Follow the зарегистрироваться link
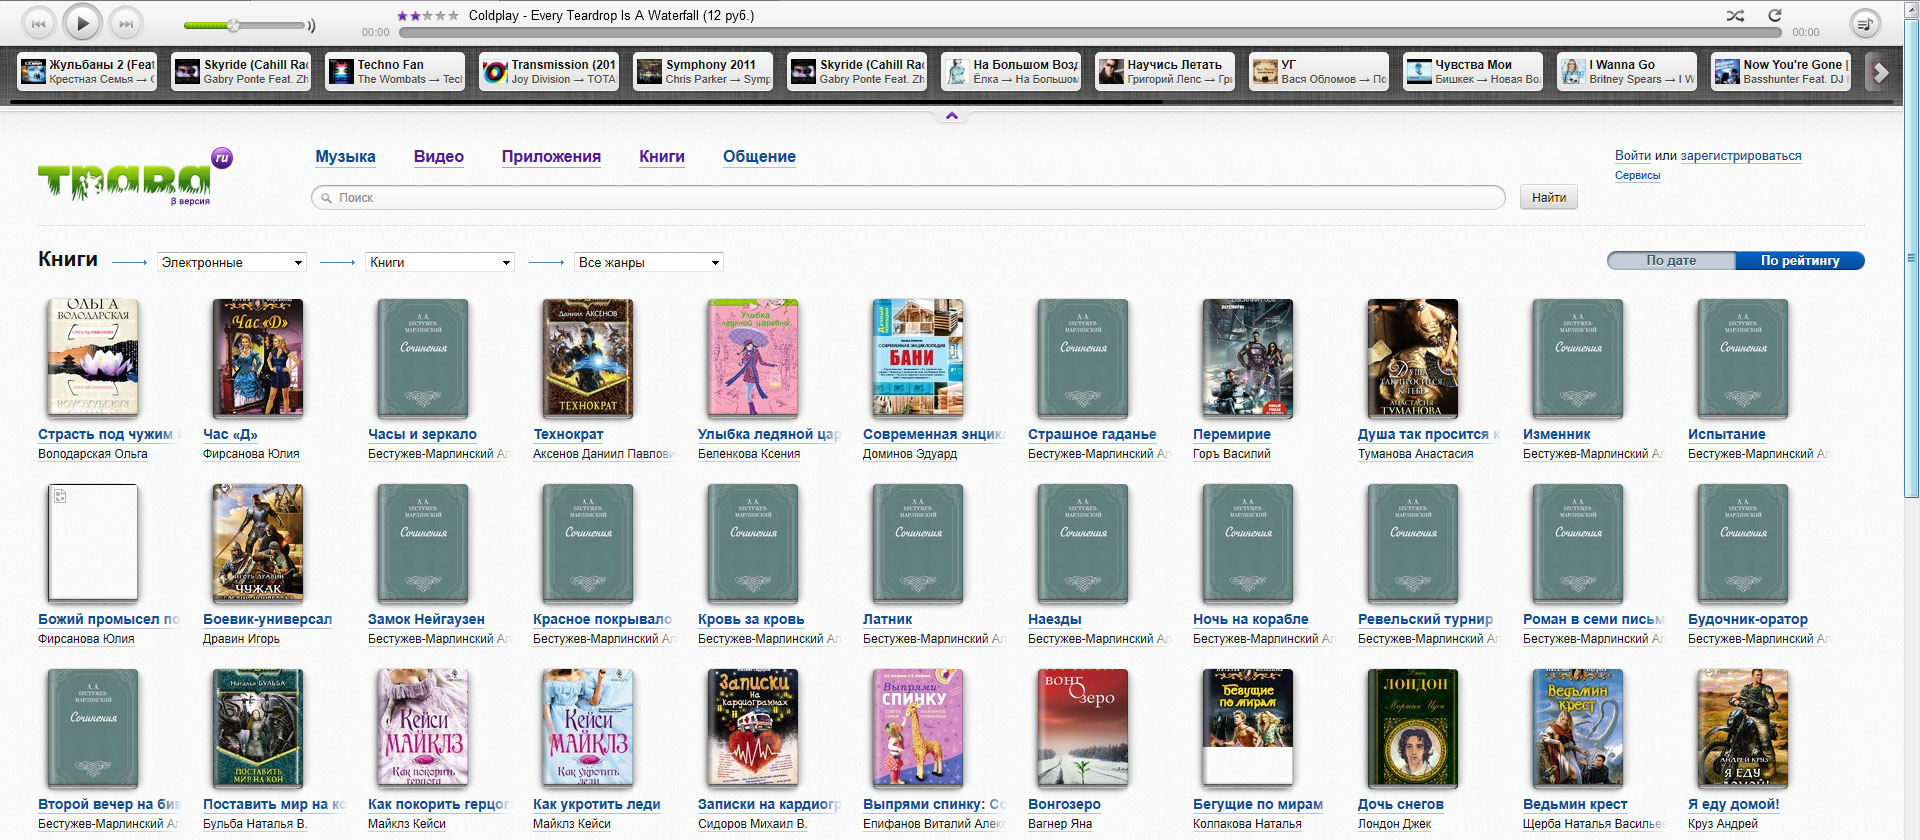Image resolution: width=1920 pixels, height=840 pixels. point(1740,156)
